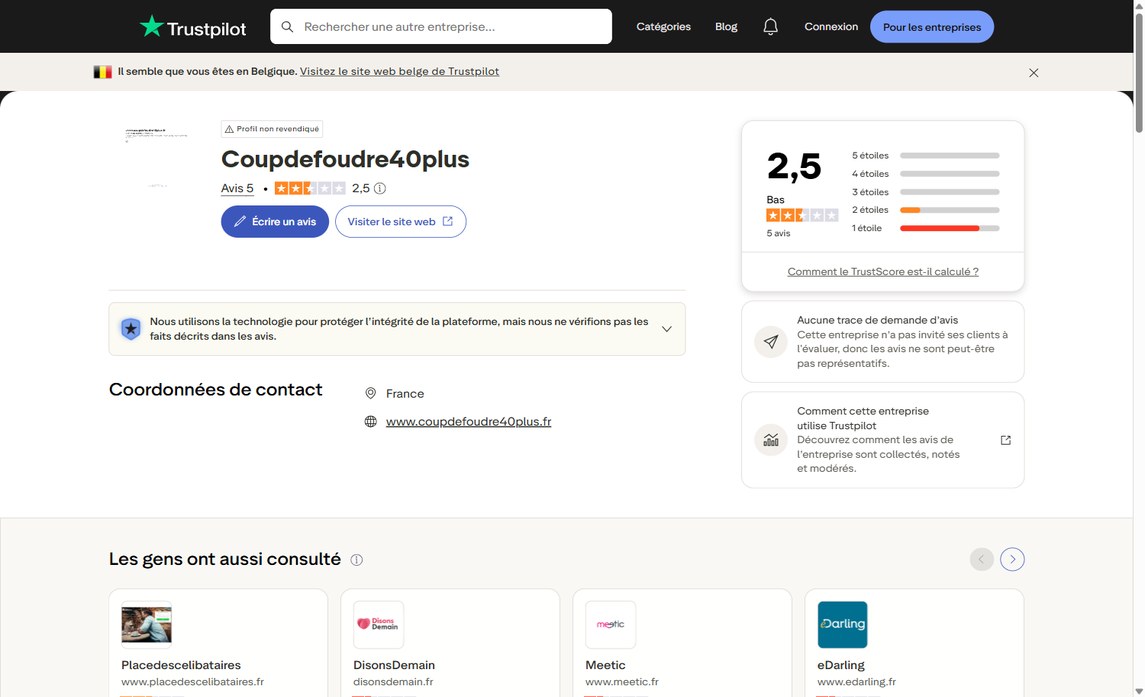Click 'Pour les entreprises' button

pos(932,27)
